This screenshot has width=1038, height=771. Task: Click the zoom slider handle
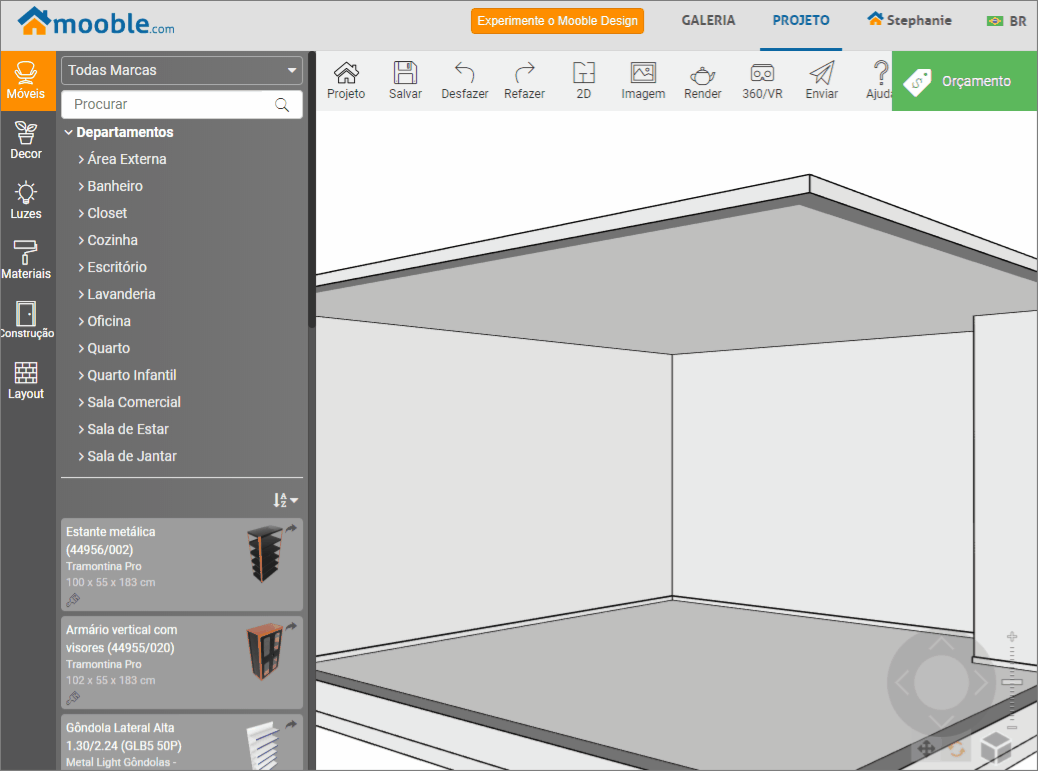point(1012,682)
